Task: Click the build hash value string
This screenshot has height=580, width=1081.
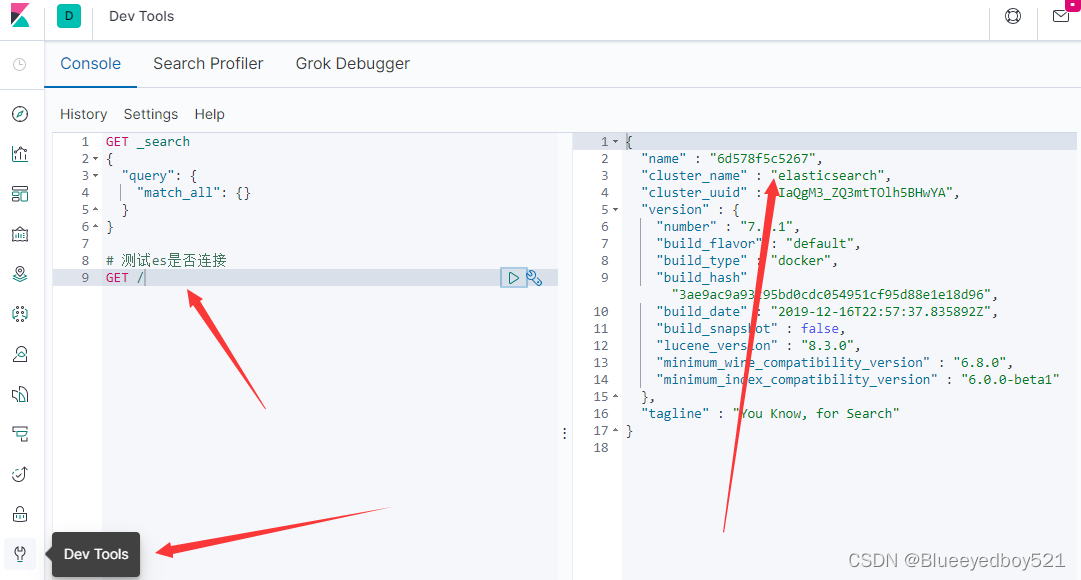Action: pyautogui.click(x=831, y=295)
